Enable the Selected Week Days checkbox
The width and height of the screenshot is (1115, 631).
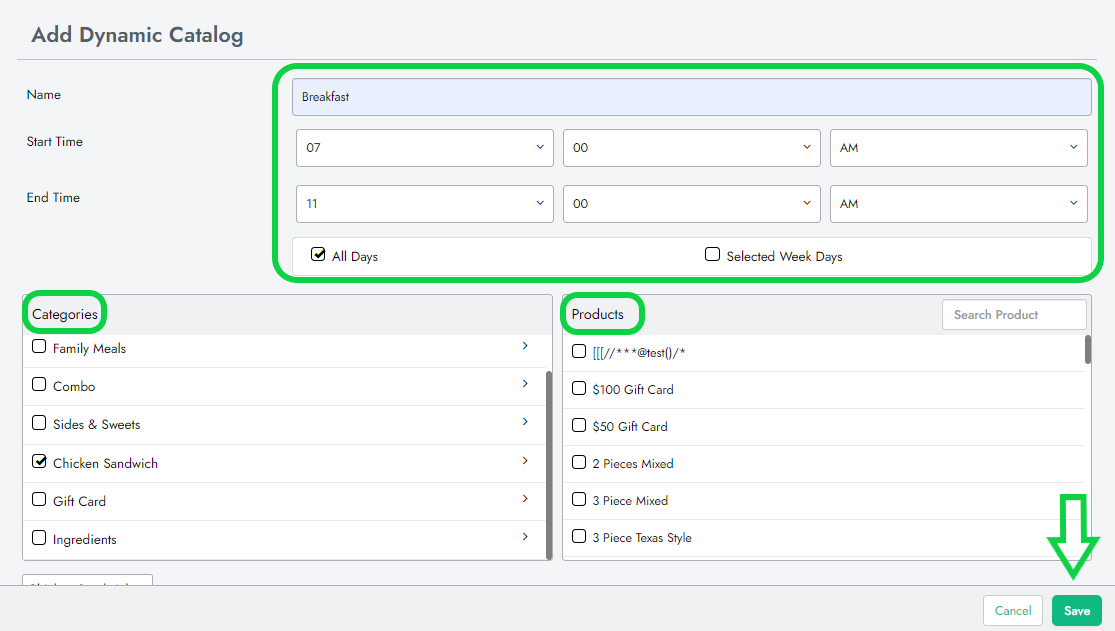coord(713,255)
